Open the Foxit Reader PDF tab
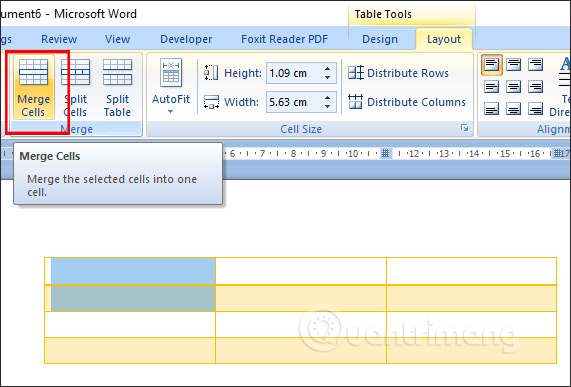Screen dimensions: 571x387 [x=284, y=39]
